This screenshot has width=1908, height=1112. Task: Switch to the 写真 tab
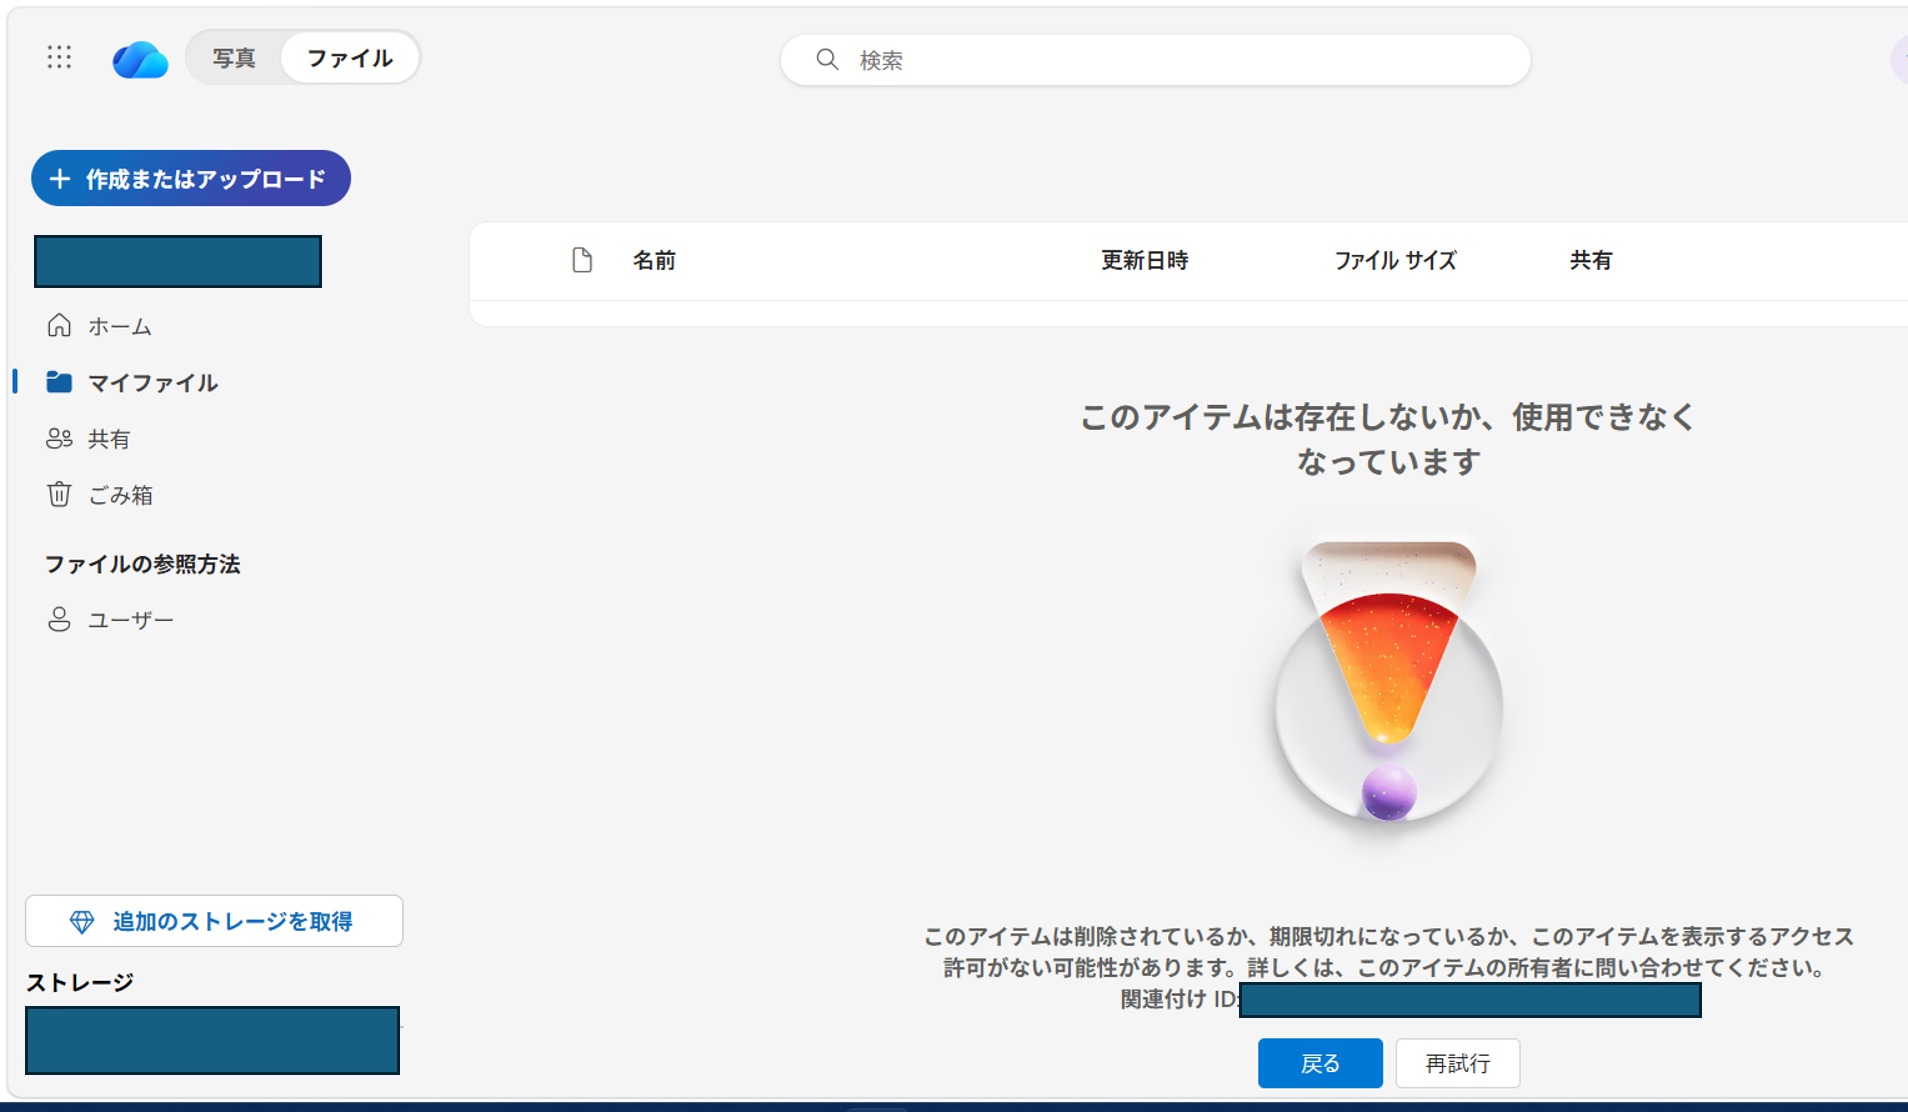[234, 58]
